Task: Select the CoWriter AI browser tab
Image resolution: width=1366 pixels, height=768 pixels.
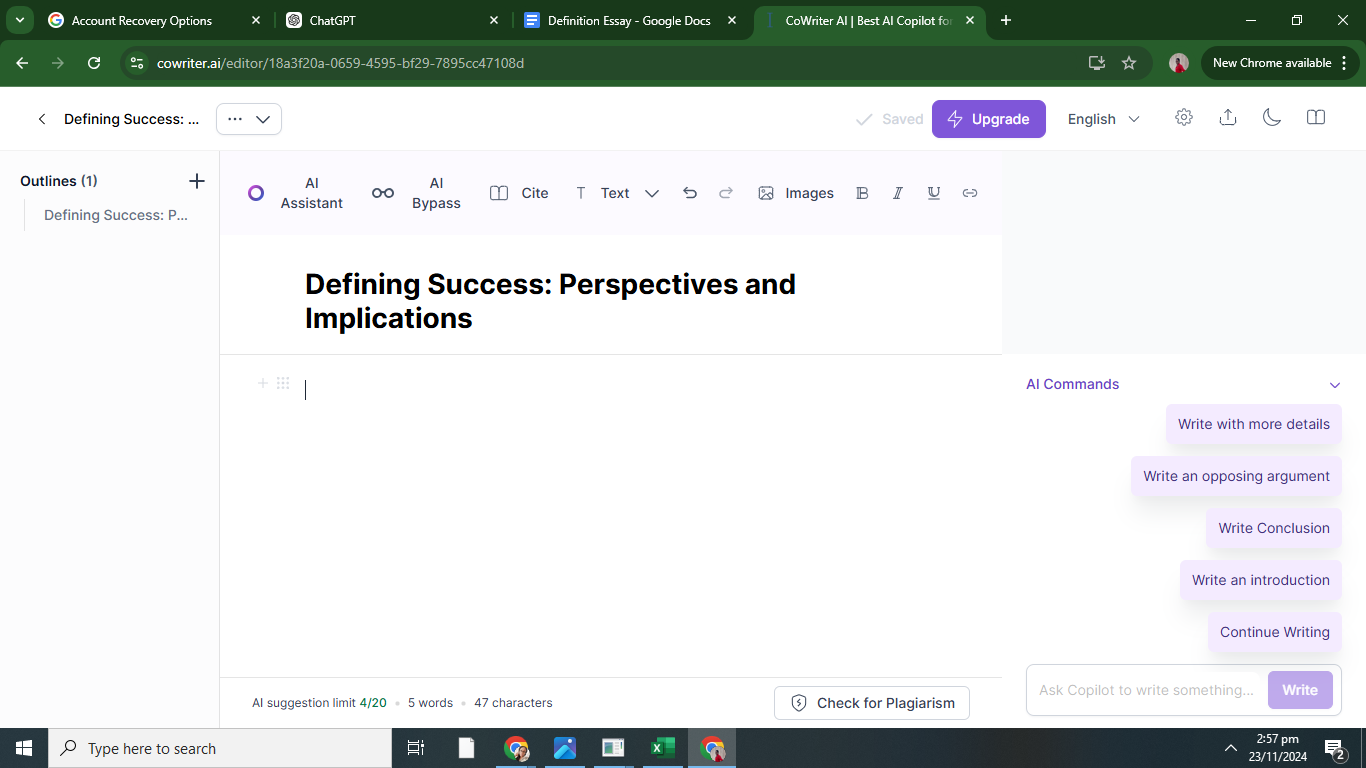Action: (x=868, y=20)
